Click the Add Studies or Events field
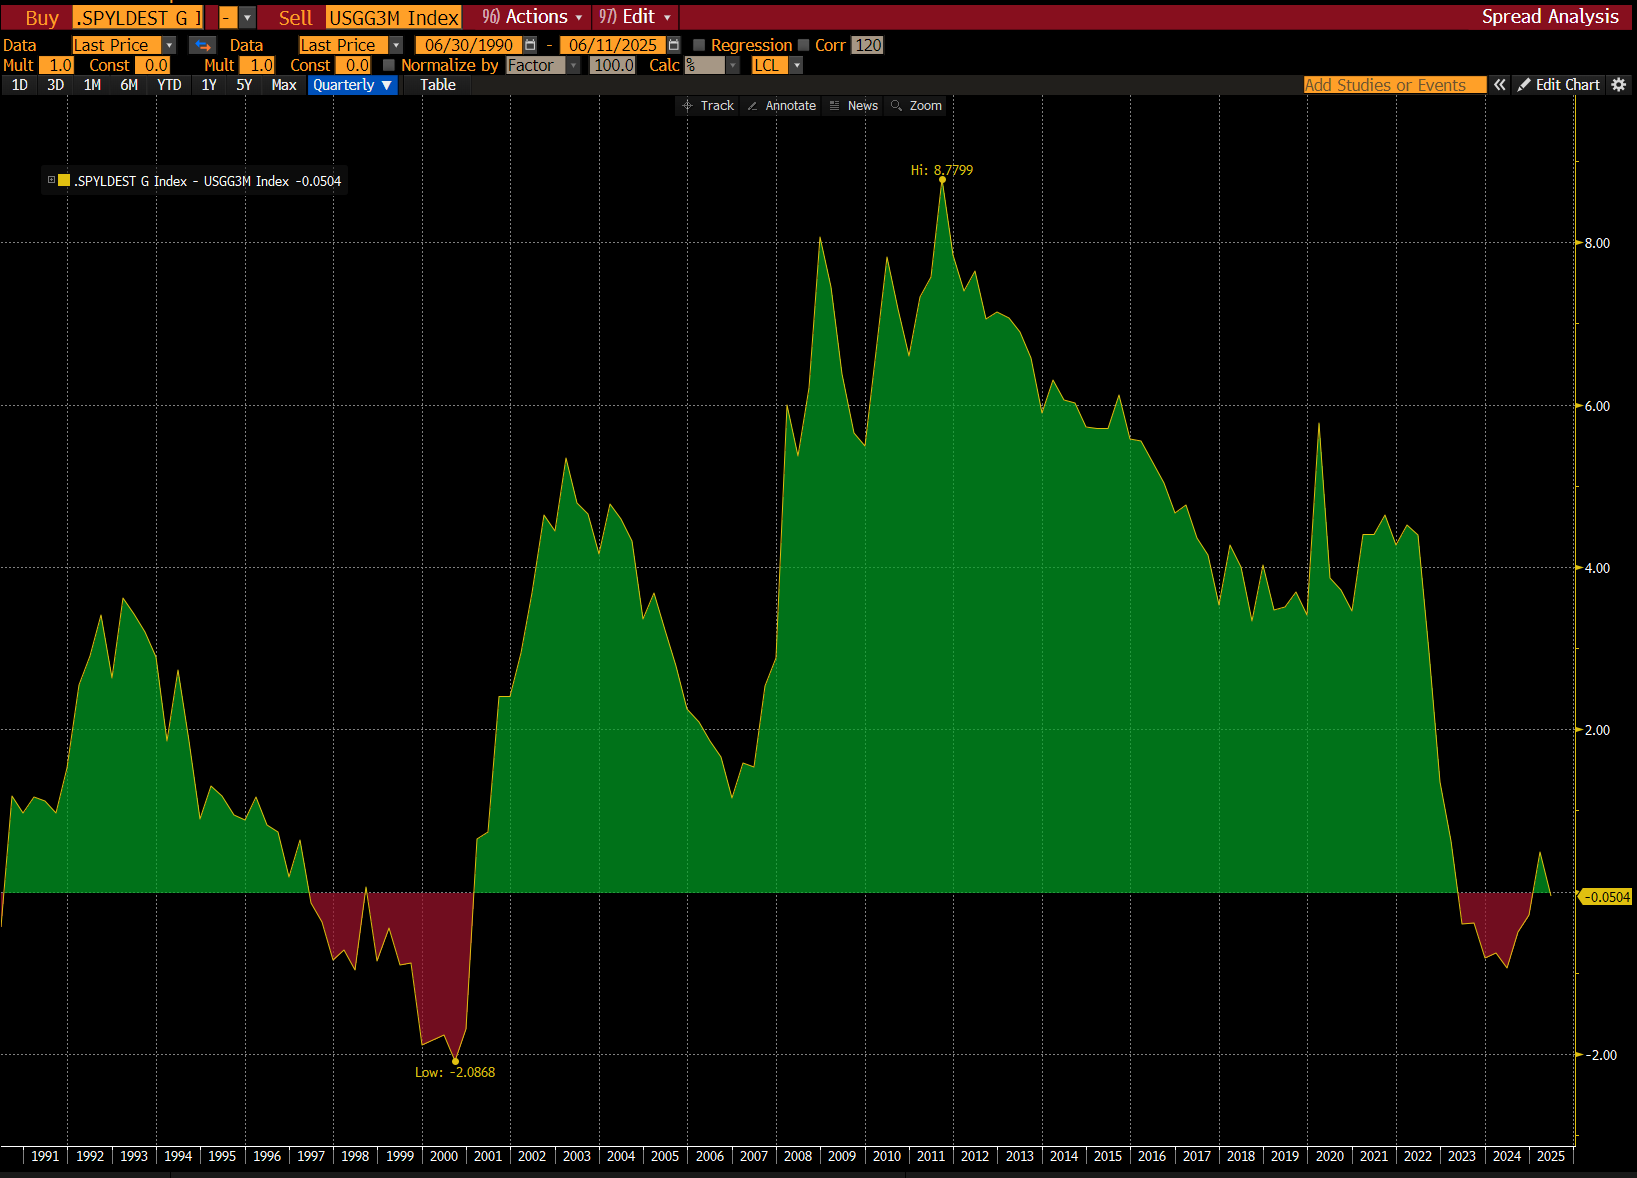The image size is (1637, 1178). [1395, 85]
